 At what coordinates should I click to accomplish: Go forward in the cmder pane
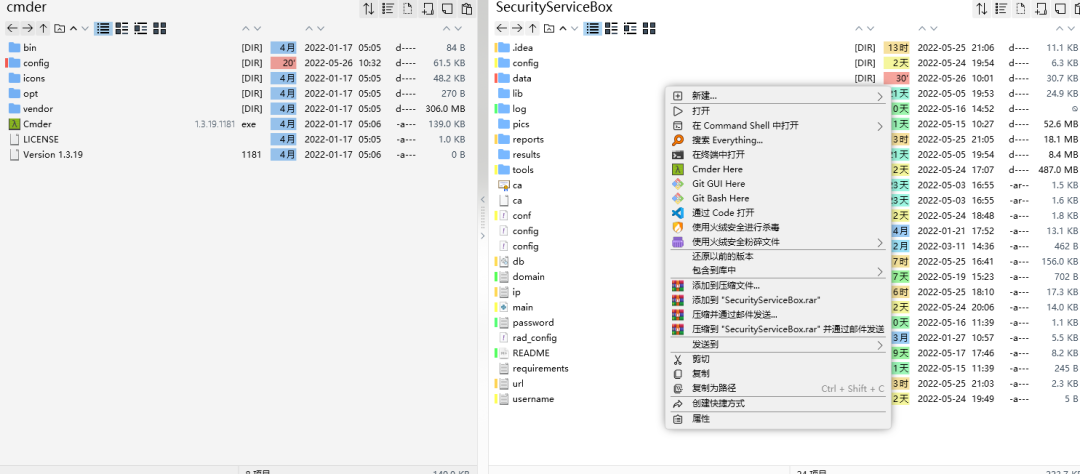point(28,28)
